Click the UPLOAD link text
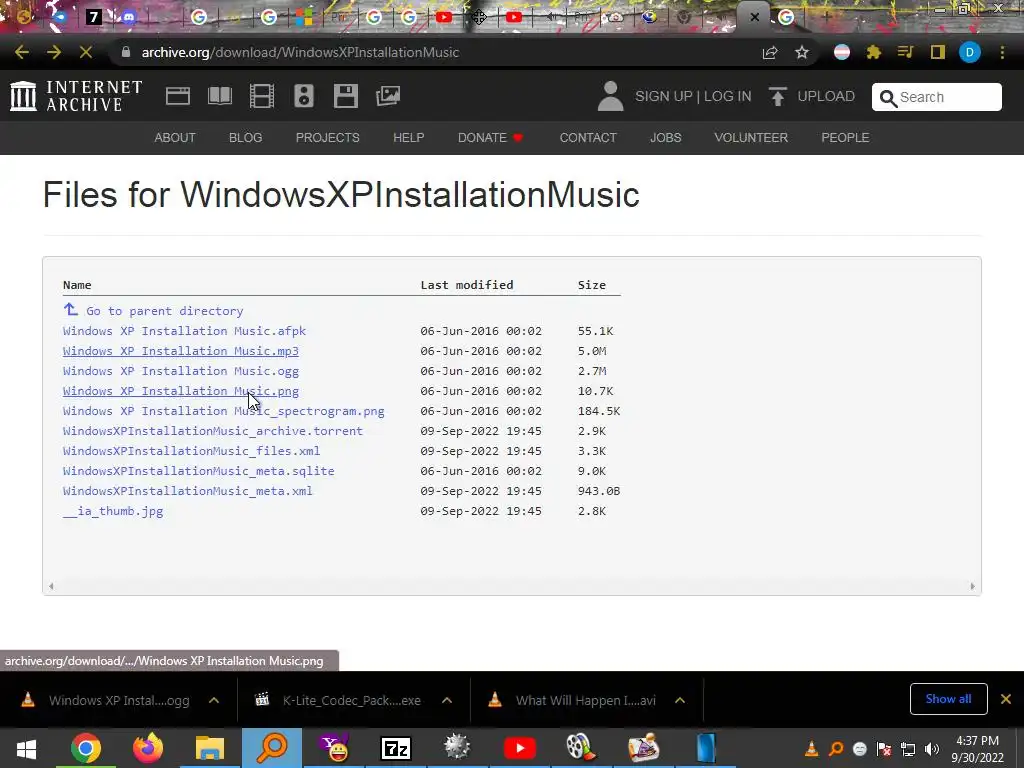Screen dimensions: 1024x768 click(826, 96)
